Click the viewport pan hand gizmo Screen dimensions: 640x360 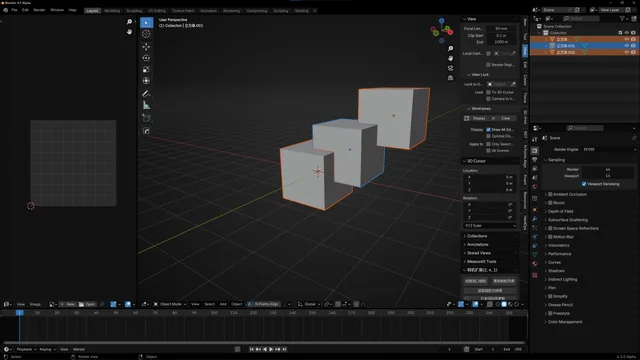coord(450,58)
